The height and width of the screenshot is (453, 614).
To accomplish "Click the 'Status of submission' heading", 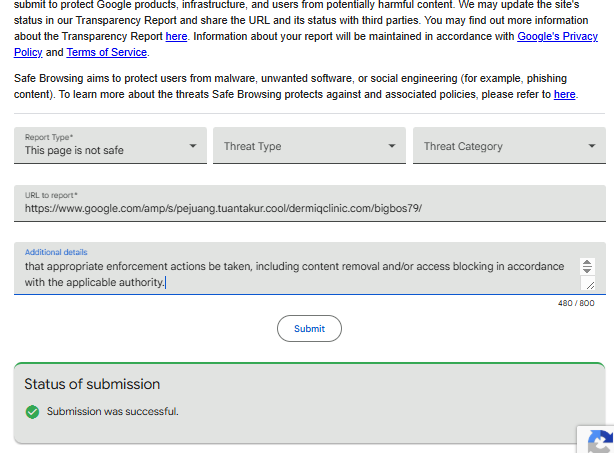I will point(92,384).
